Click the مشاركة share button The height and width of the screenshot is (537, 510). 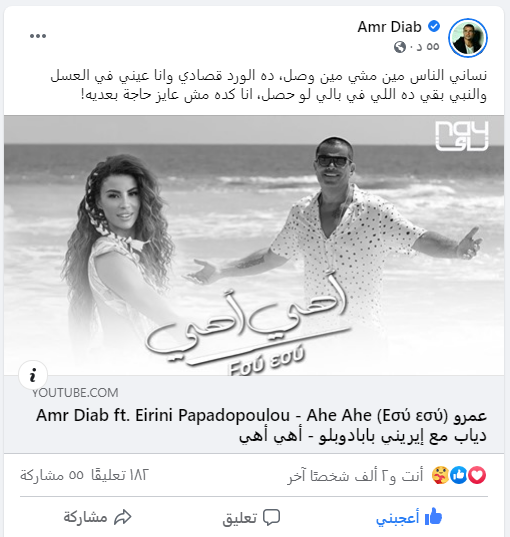click(x=97, y=517)
